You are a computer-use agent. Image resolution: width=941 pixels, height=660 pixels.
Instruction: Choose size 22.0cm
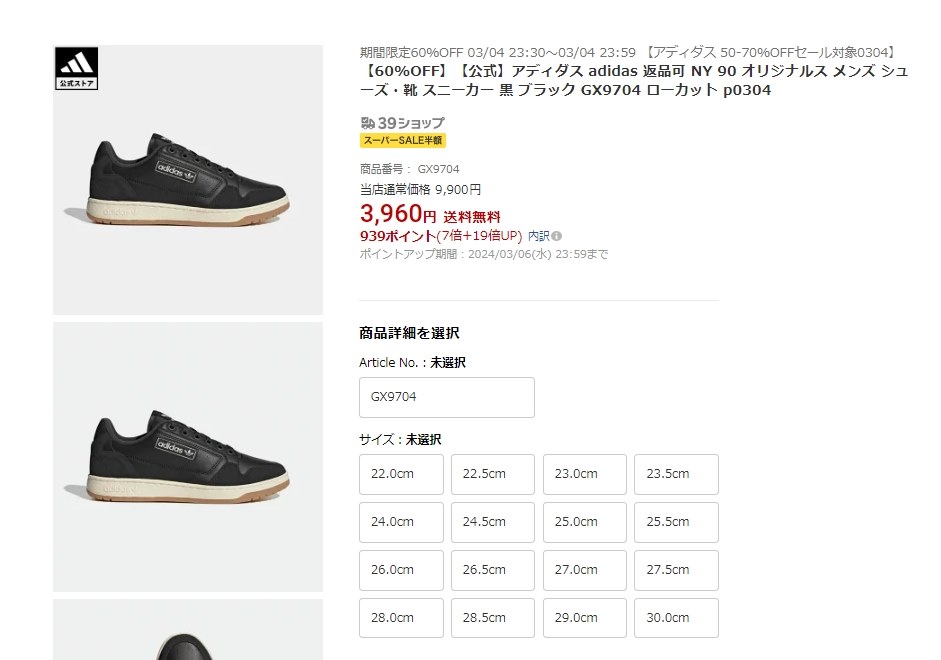(x=401, y=474)
